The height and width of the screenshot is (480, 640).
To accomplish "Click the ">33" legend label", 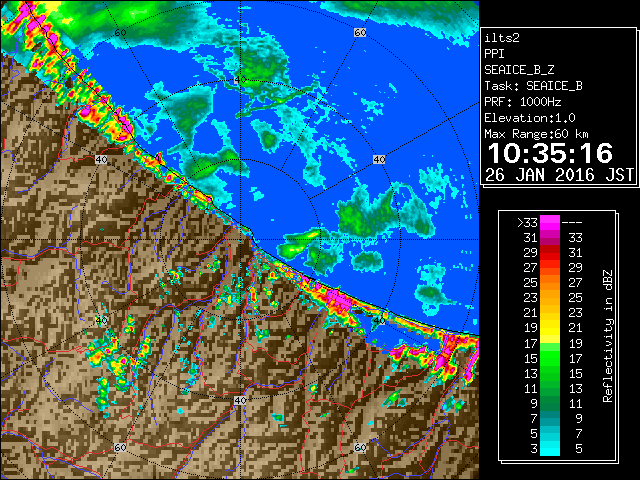I will point(527,223).
